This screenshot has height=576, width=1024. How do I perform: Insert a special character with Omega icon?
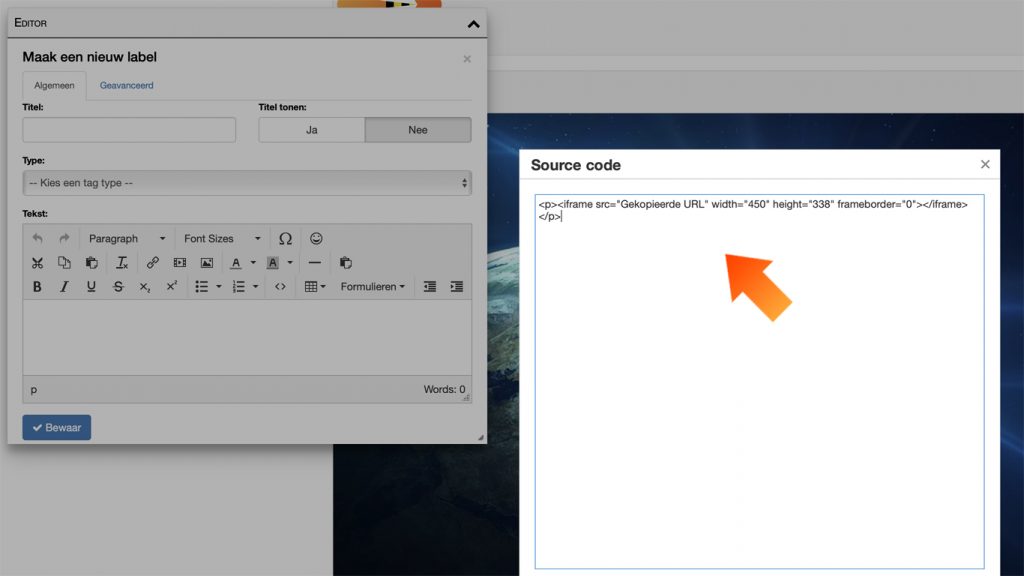coord(285,238)
